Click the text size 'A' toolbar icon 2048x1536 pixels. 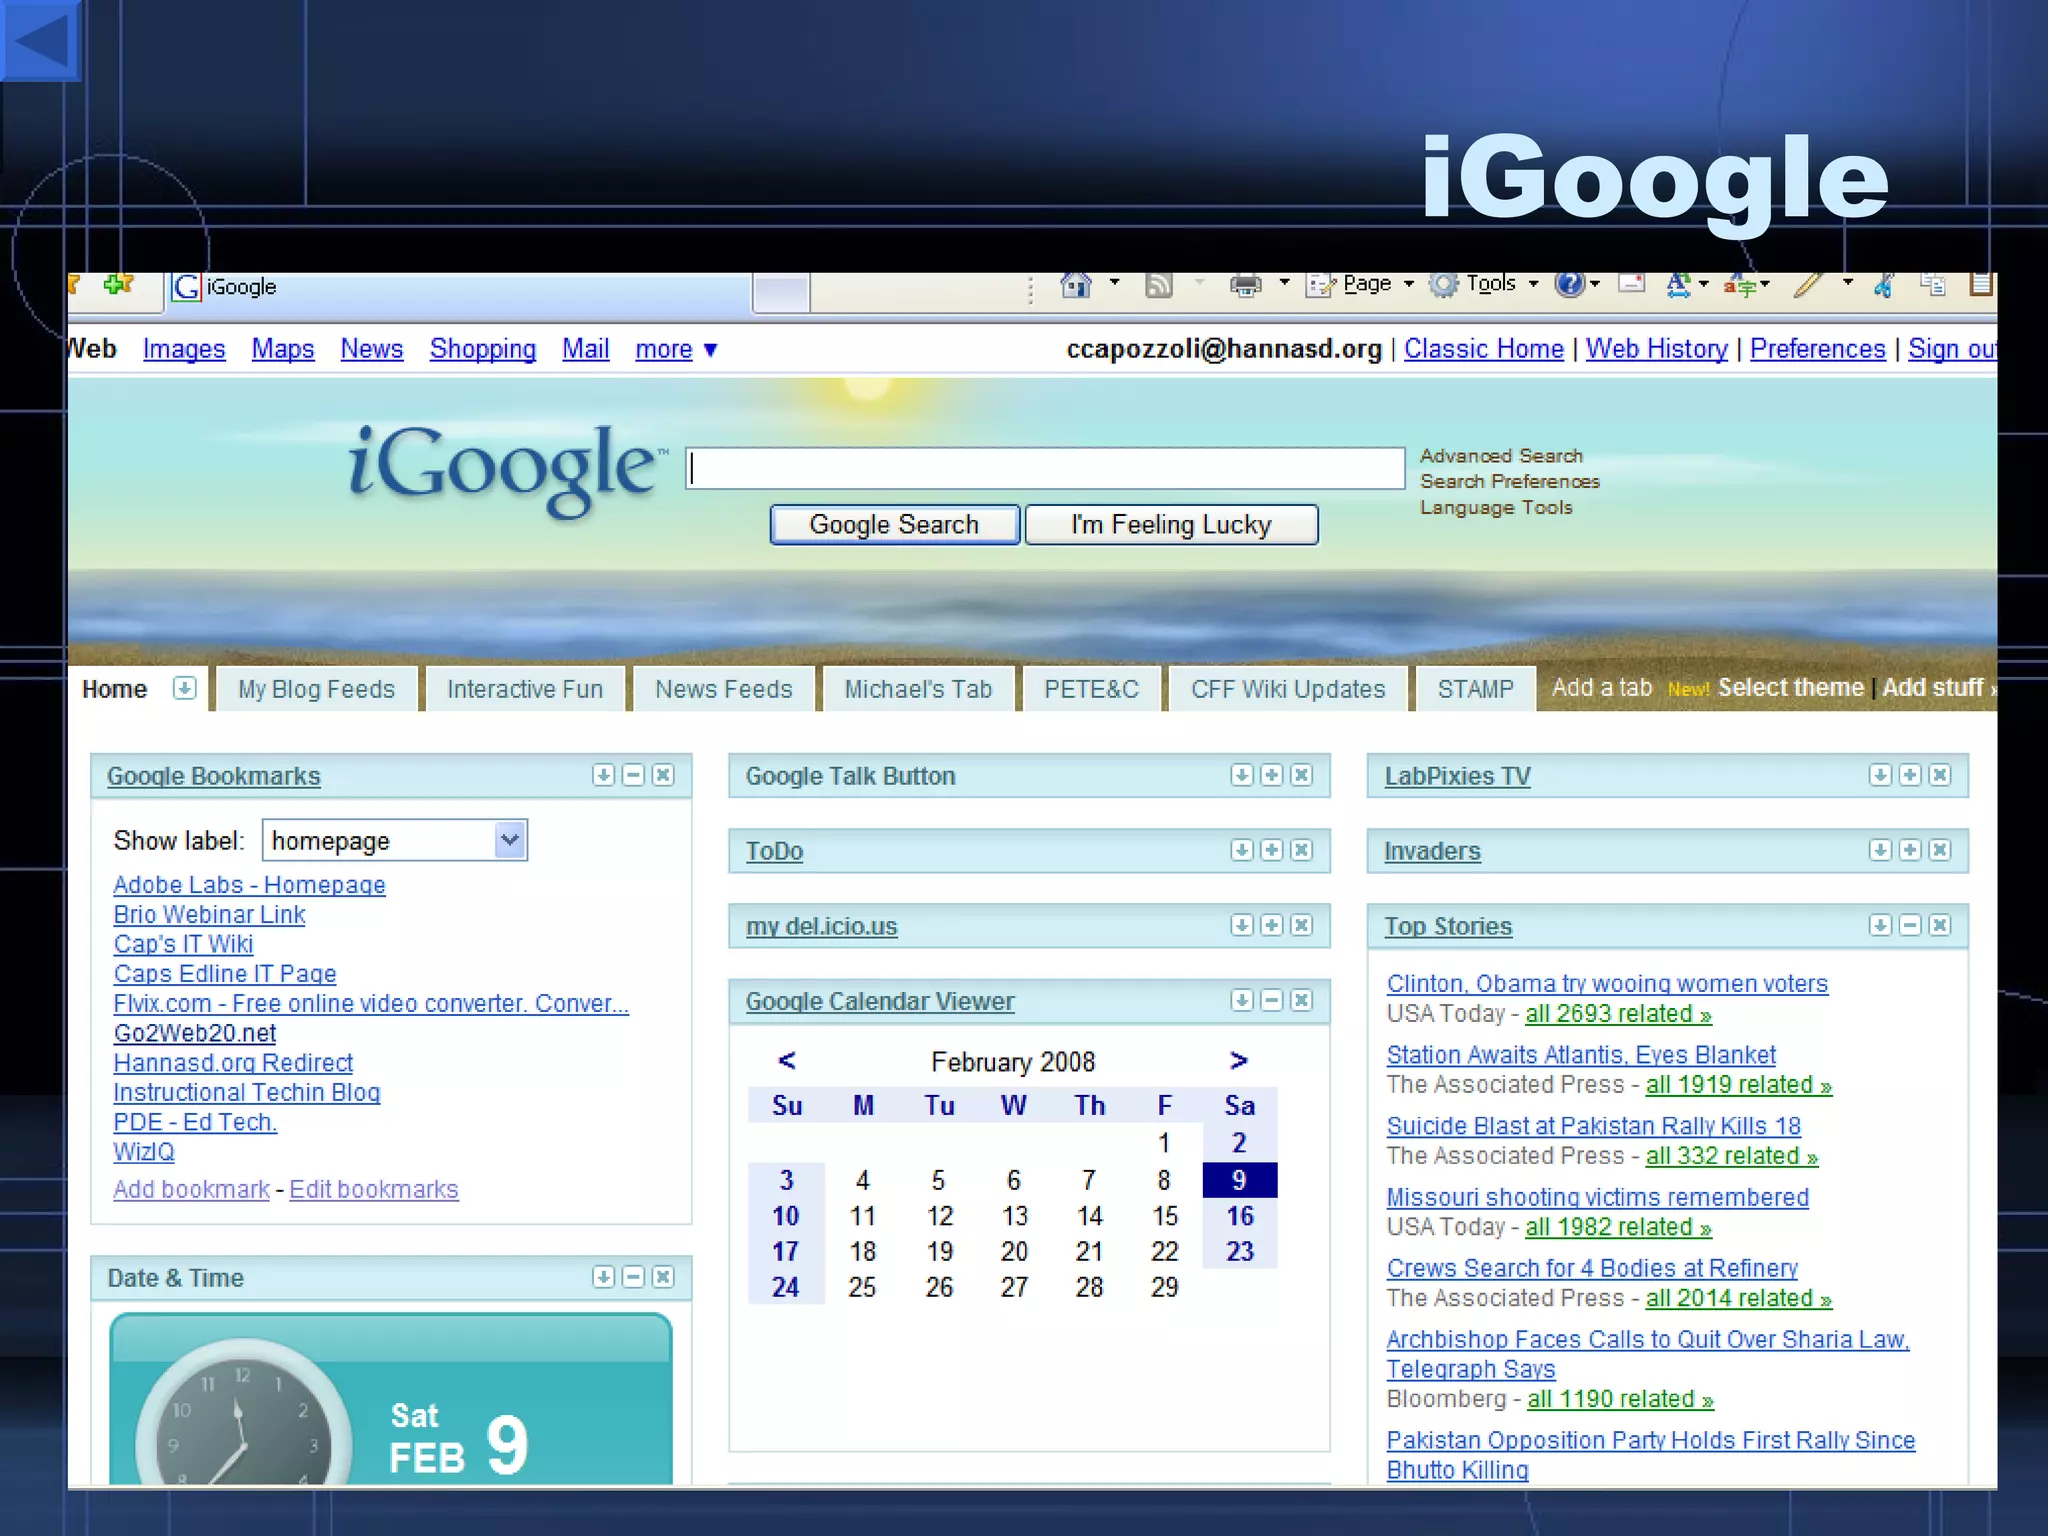point(1677,286)
